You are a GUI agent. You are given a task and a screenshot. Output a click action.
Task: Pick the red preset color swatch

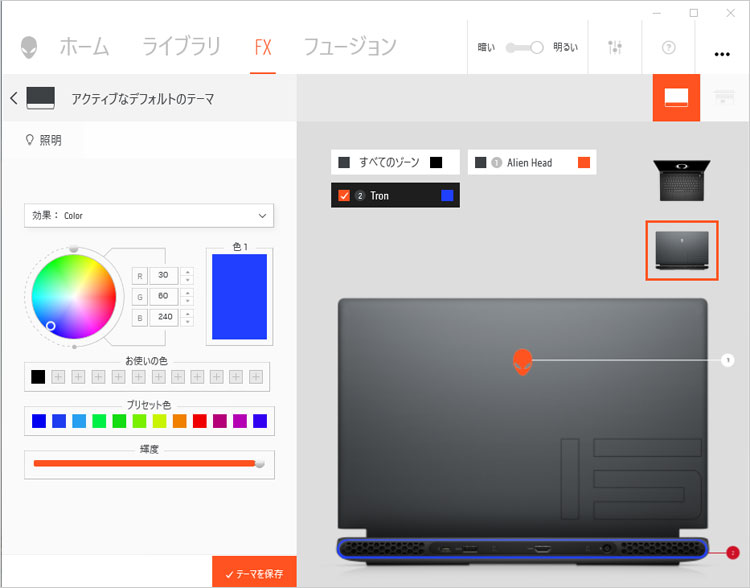(x=199, y=421)
